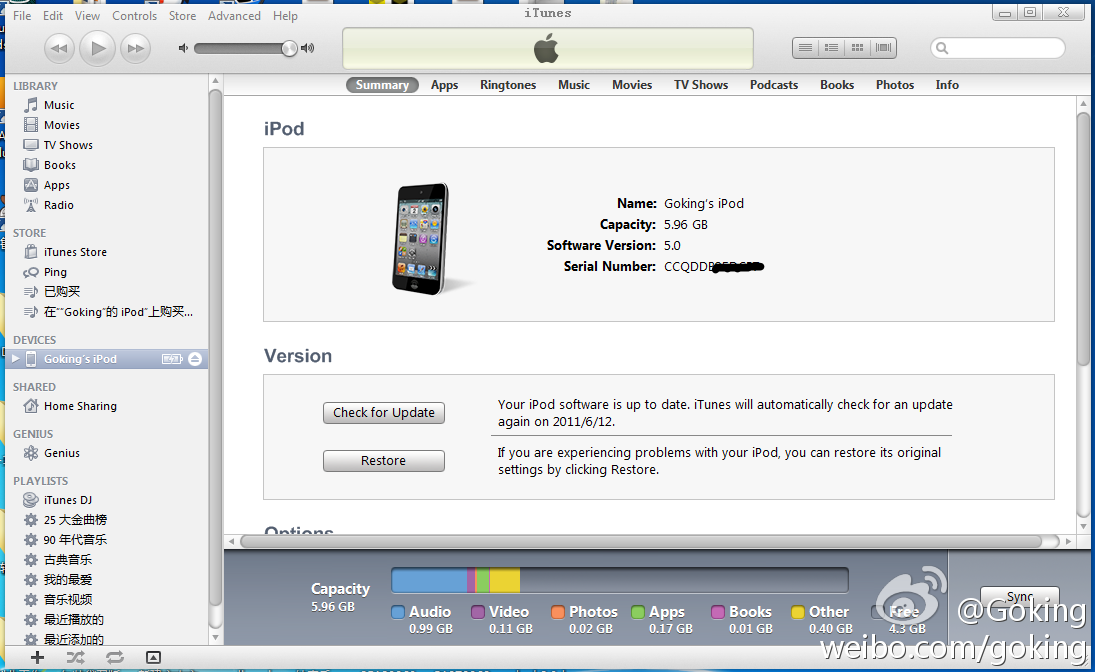Eject Goking's iPod
This screenshot has height=672, width=1095.
pos(195,359)
